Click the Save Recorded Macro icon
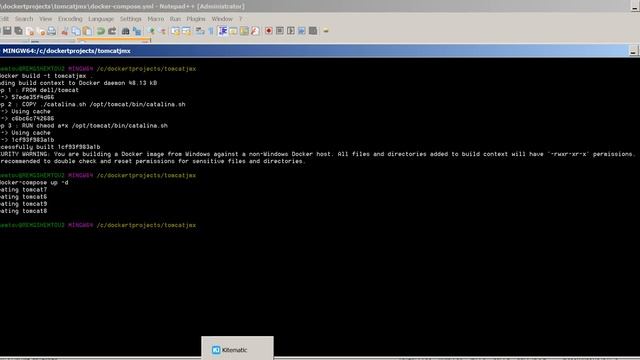The height and width of the screenshot is (360, 640). tap(313, 31)
